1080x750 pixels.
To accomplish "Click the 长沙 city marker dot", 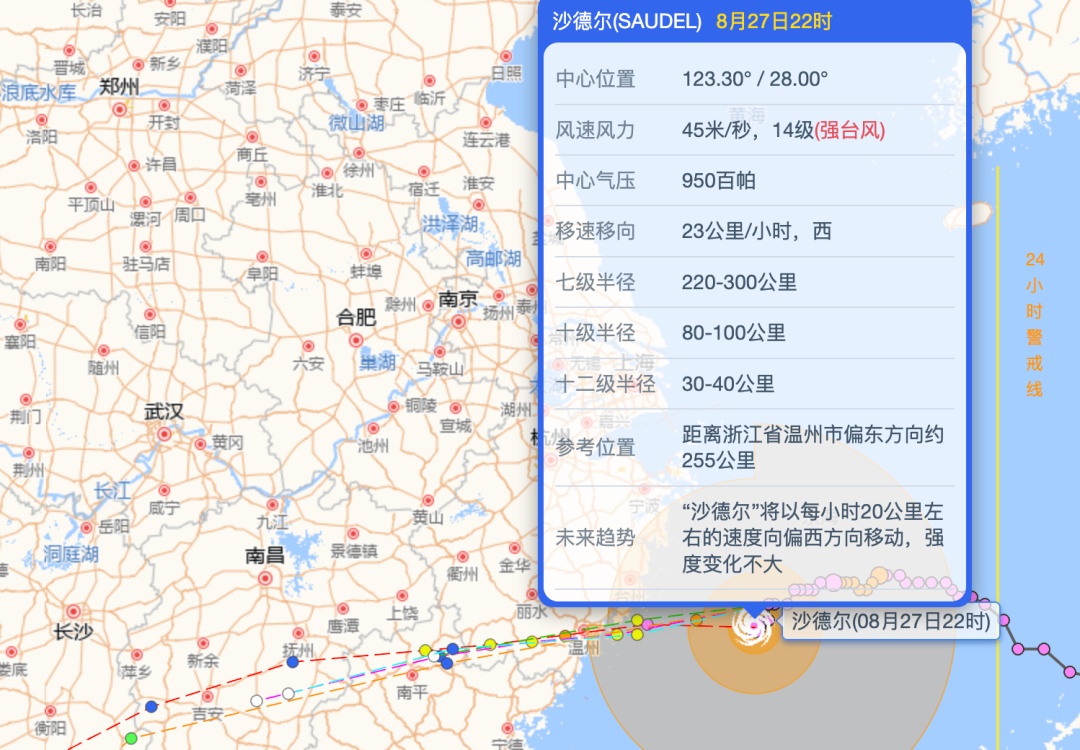I will [73, 612].
